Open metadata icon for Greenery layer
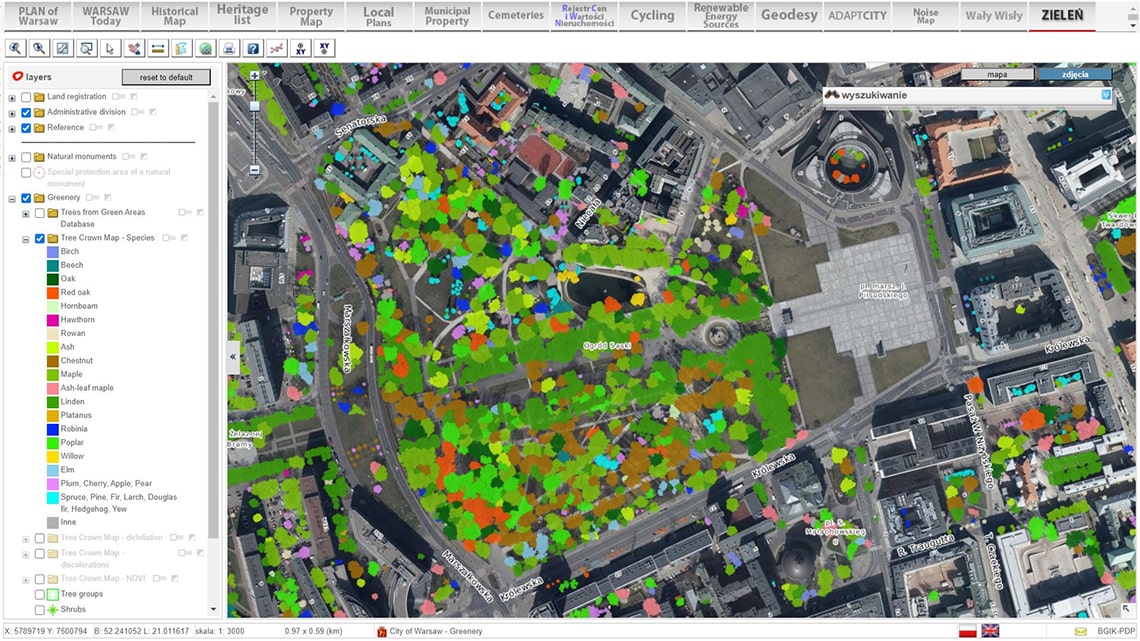 click(108, 198)
